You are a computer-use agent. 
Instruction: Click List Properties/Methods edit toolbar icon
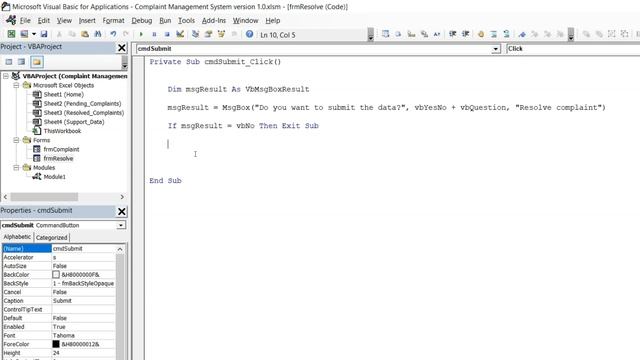click(x=385, y=34)
